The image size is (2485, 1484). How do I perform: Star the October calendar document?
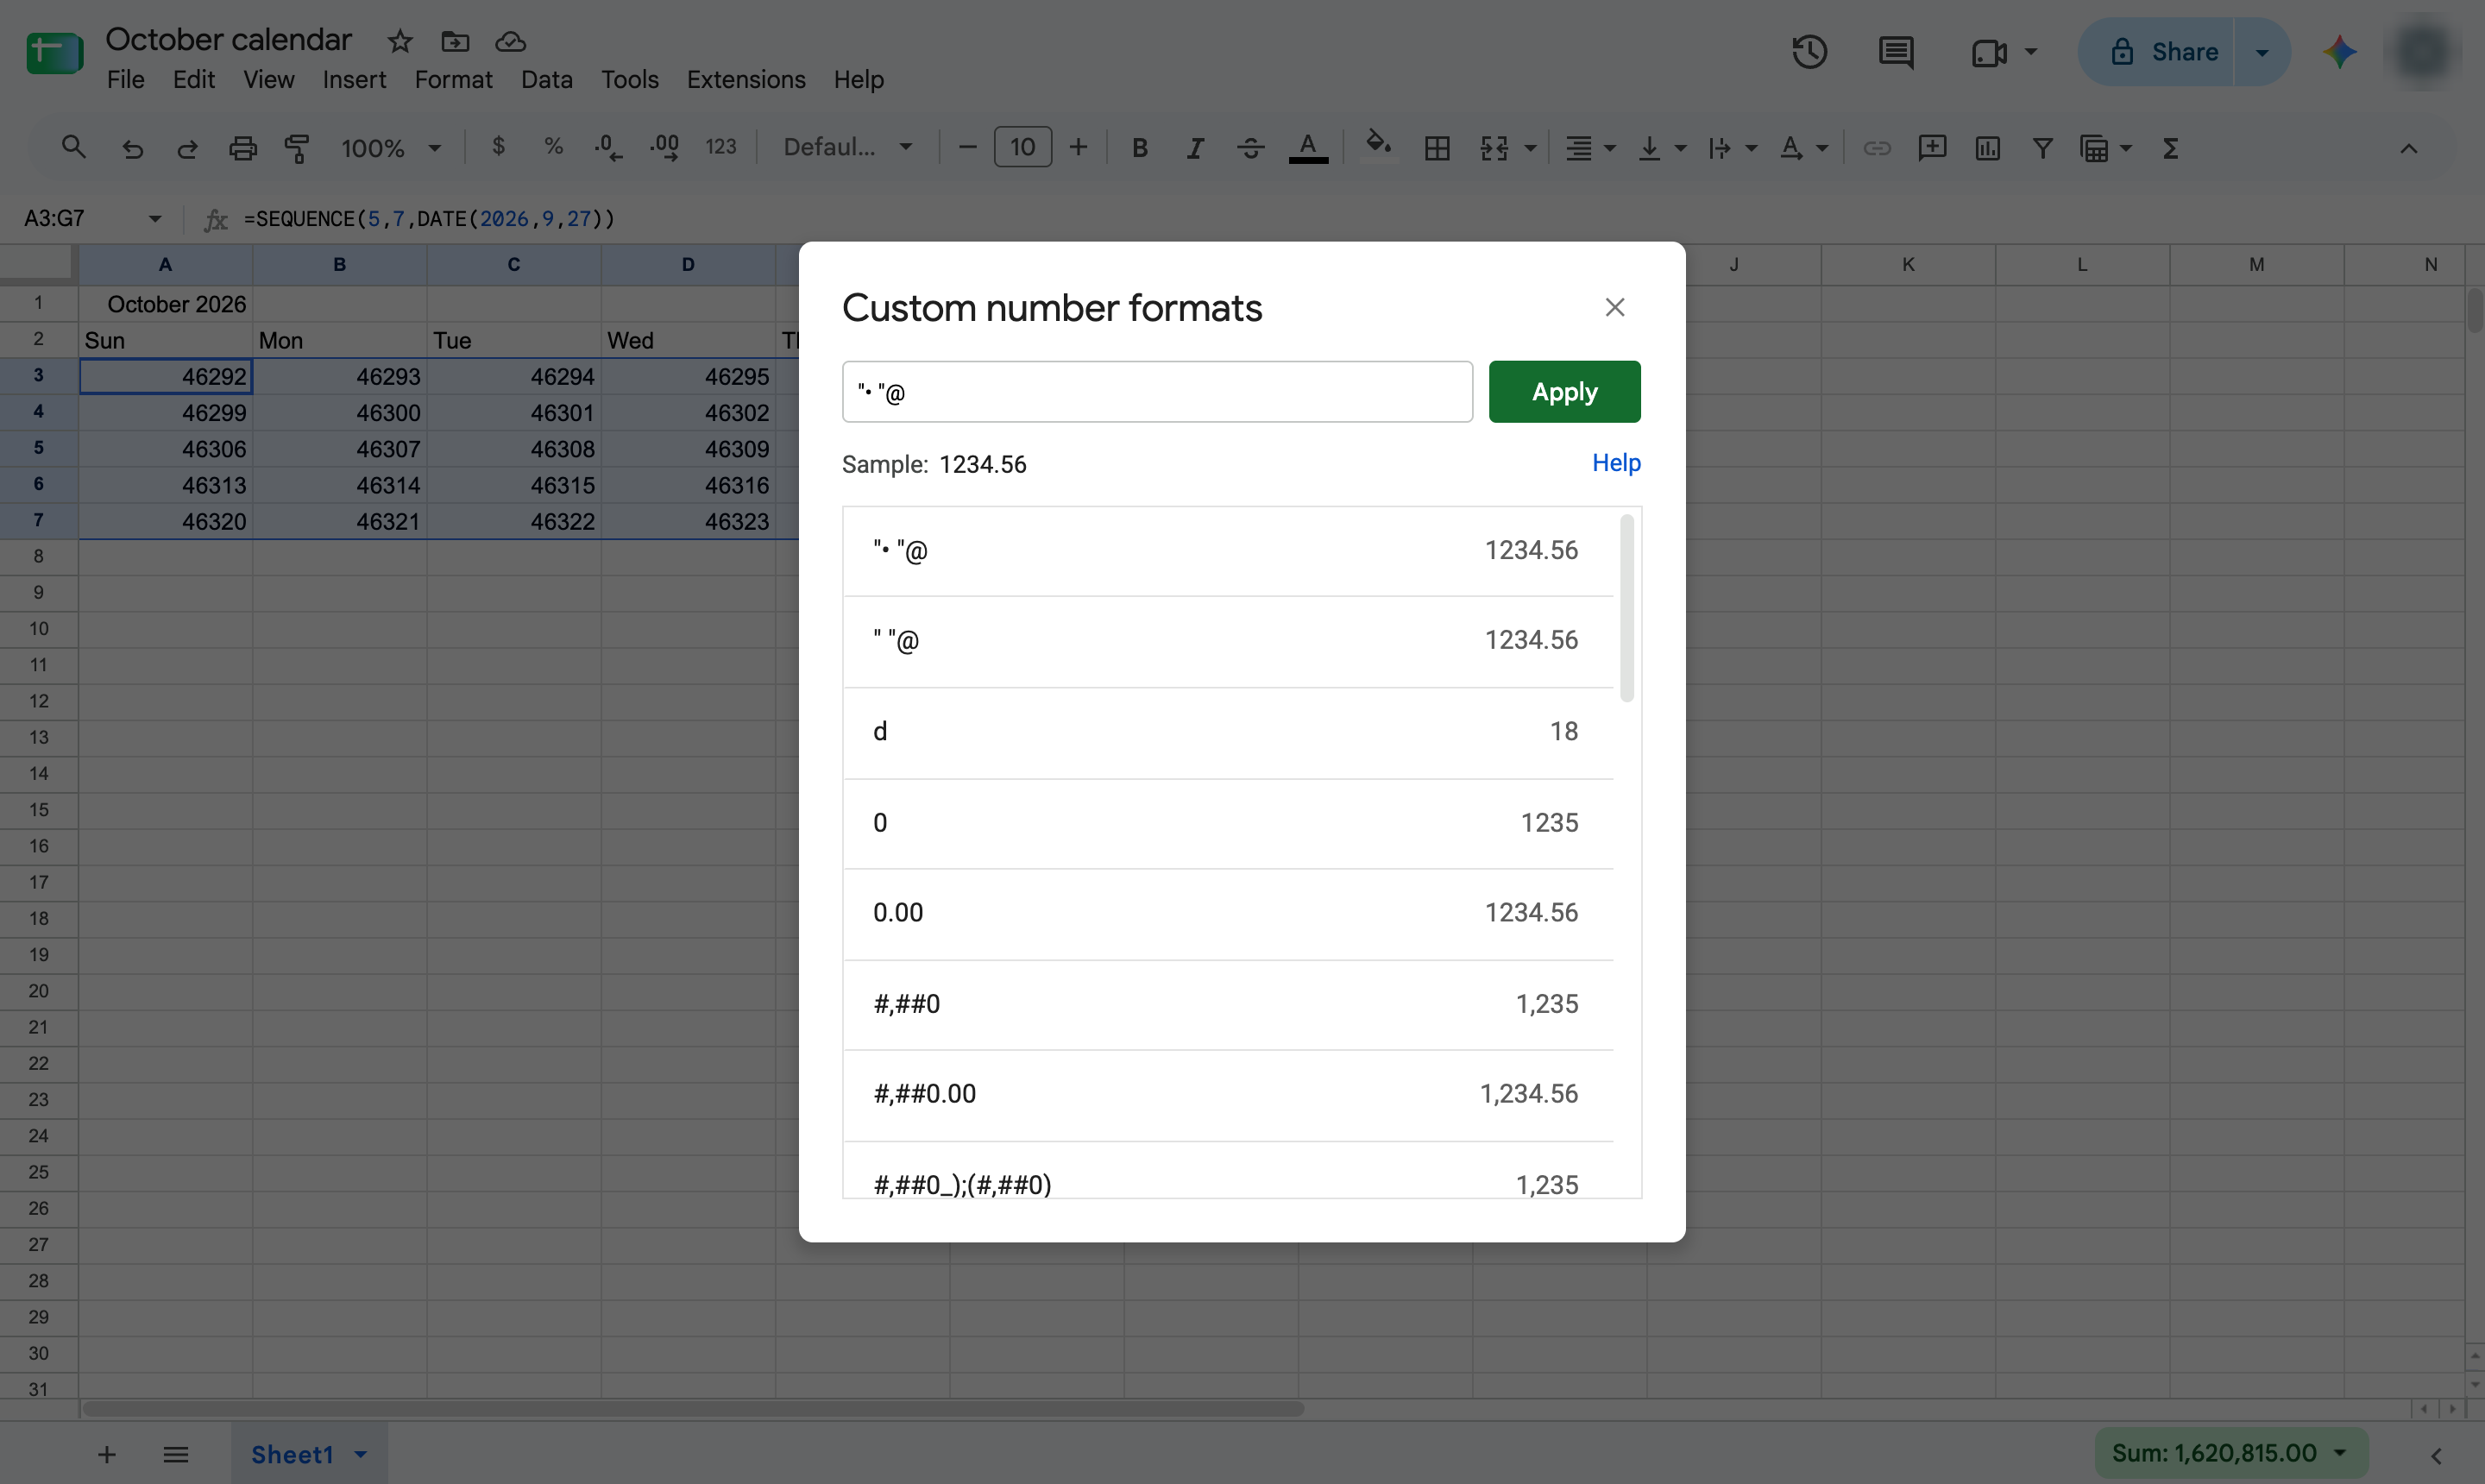coord(400,41)
